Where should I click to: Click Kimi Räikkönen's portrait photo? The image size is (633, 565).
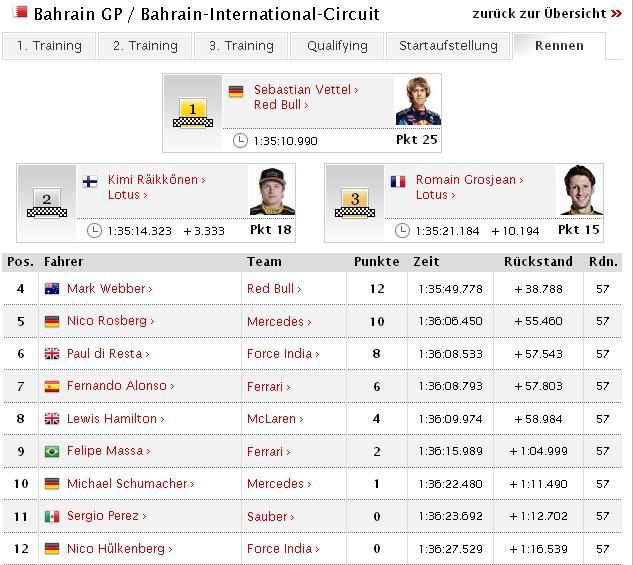[272, 191]
